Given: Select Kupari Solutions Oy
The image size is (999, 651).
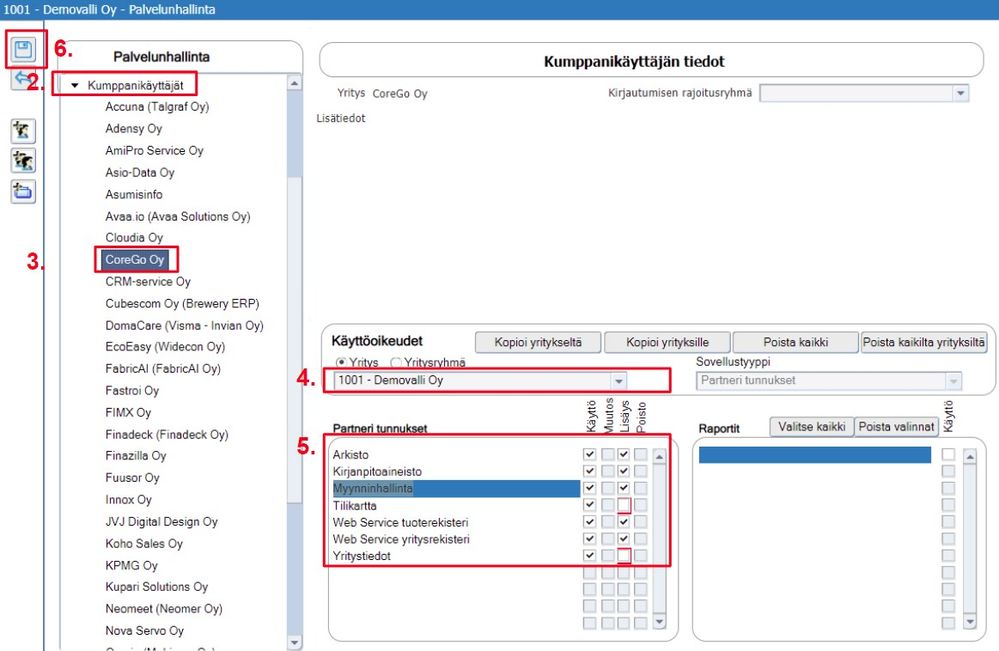Looking at the screenshot, I should (156, 587).
